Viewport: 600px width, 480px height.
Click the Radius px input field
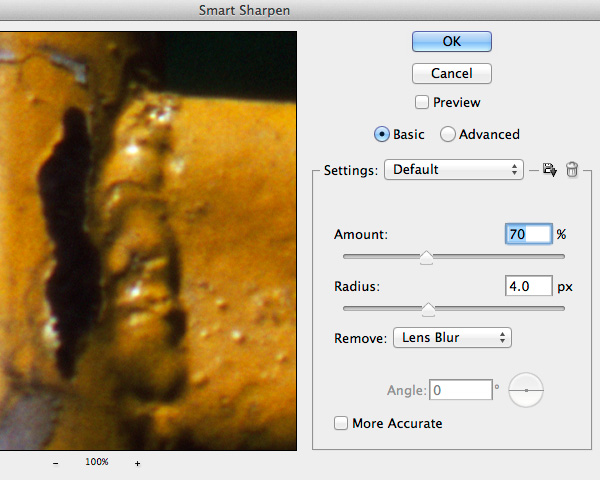[x=528, y=286]
